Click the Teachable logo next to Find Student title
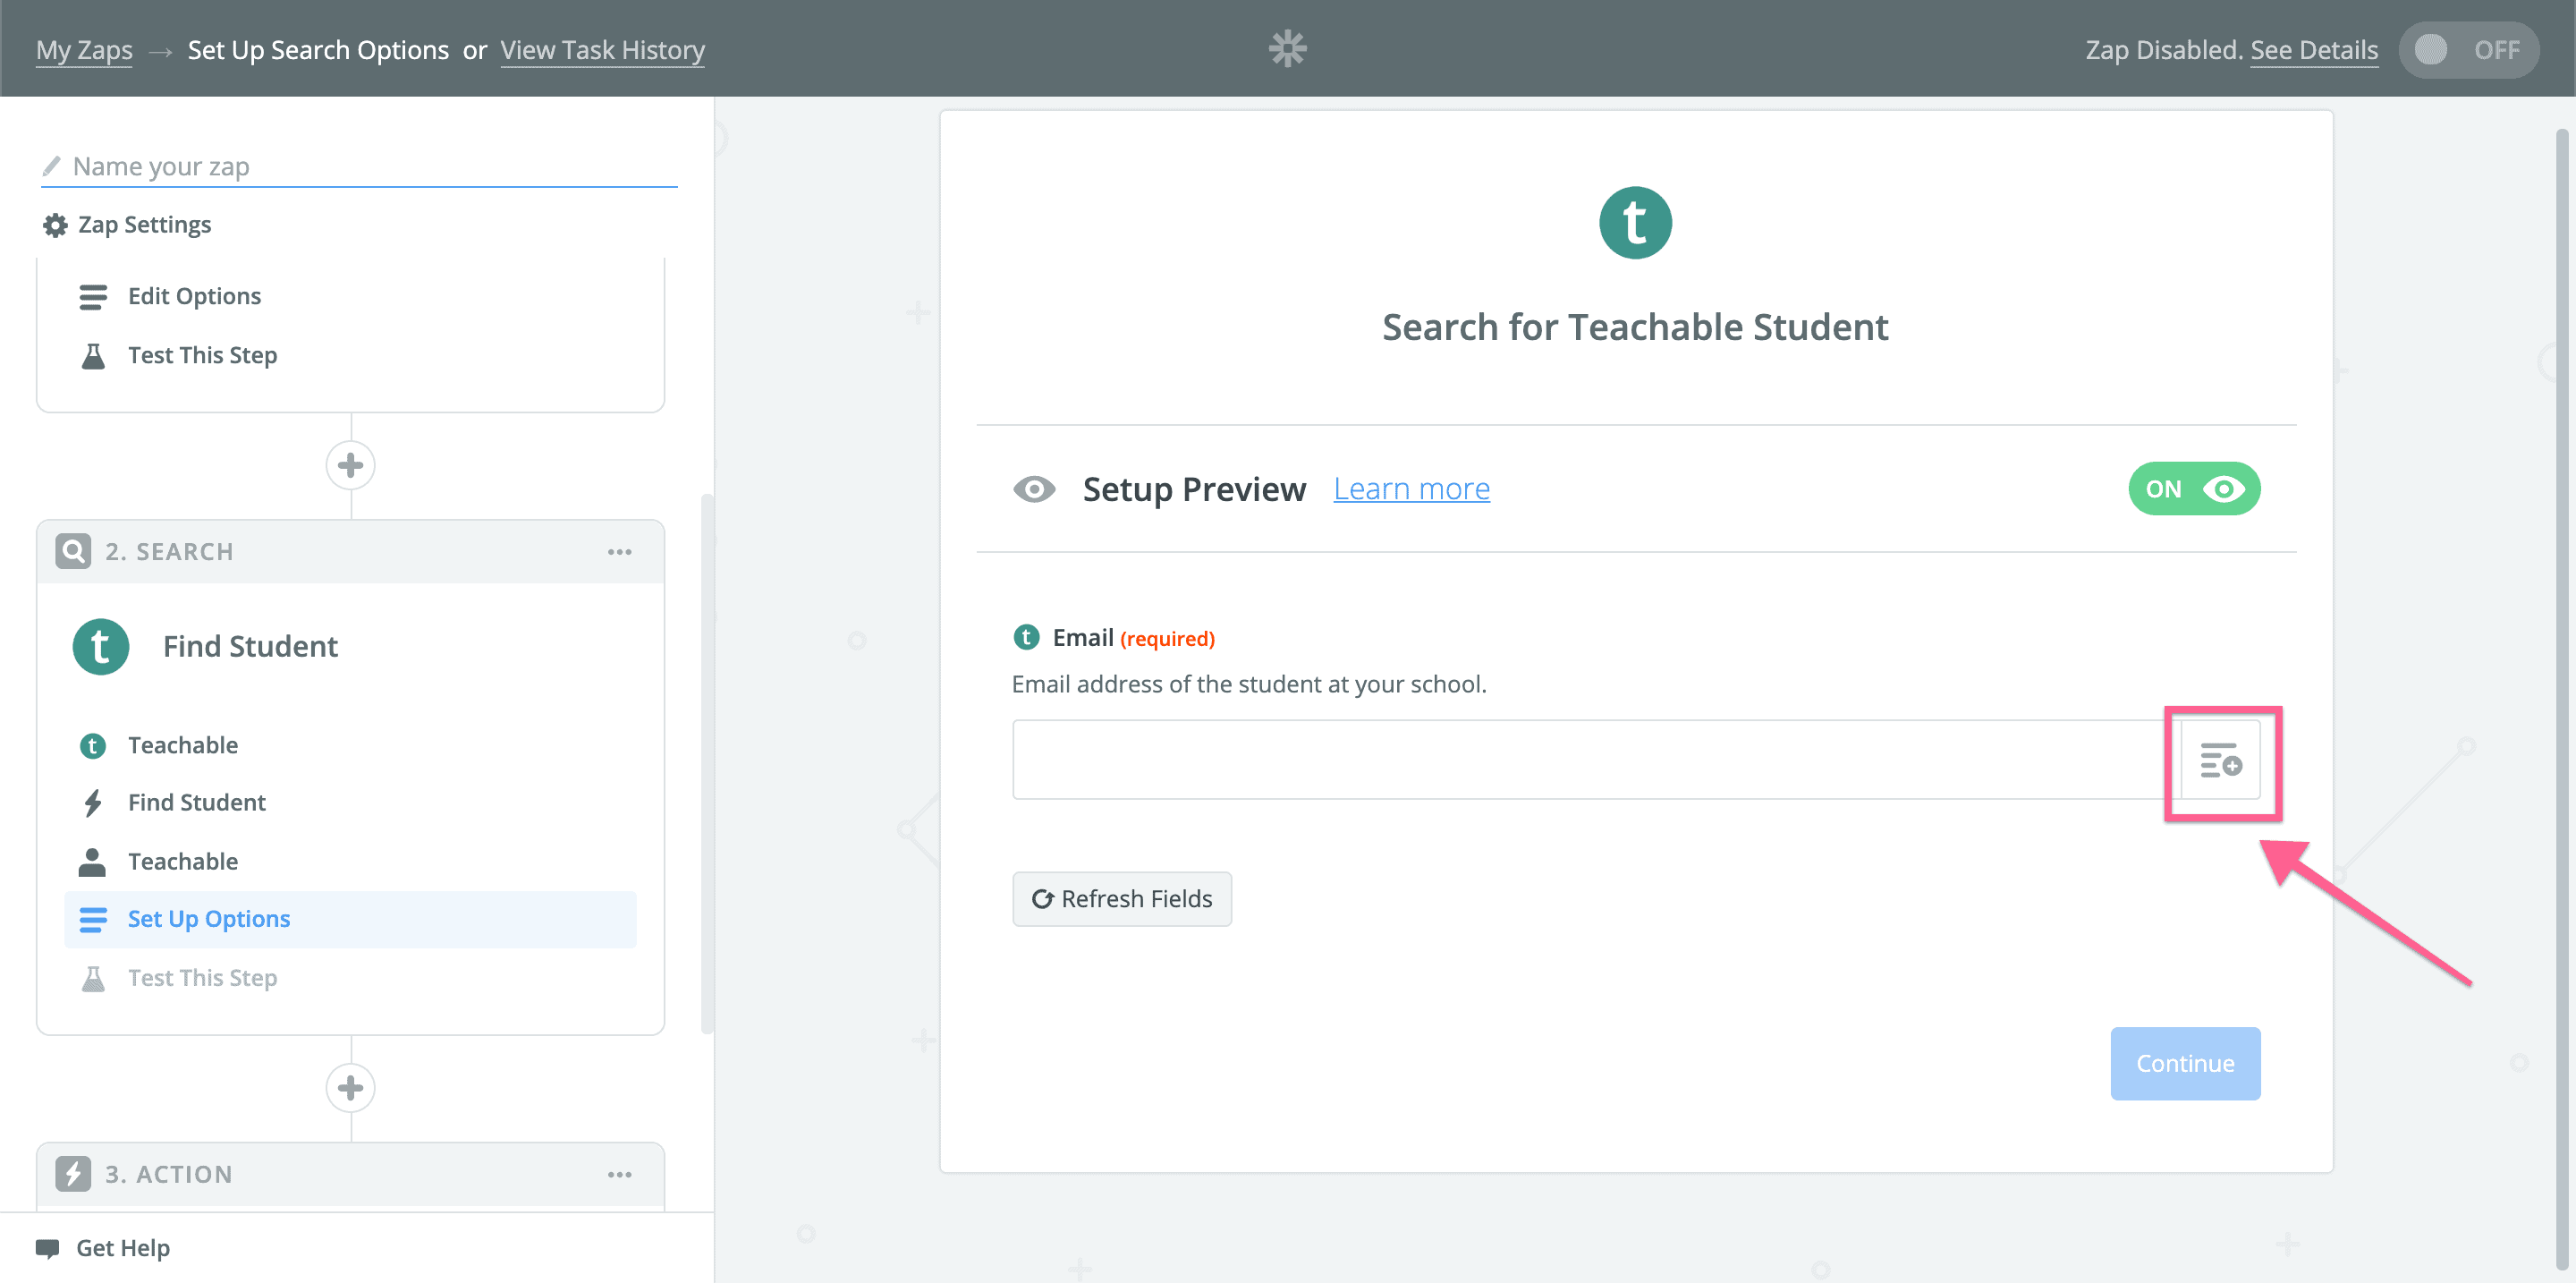This screenshot has height=1283, width=2576. click(101, 646)
